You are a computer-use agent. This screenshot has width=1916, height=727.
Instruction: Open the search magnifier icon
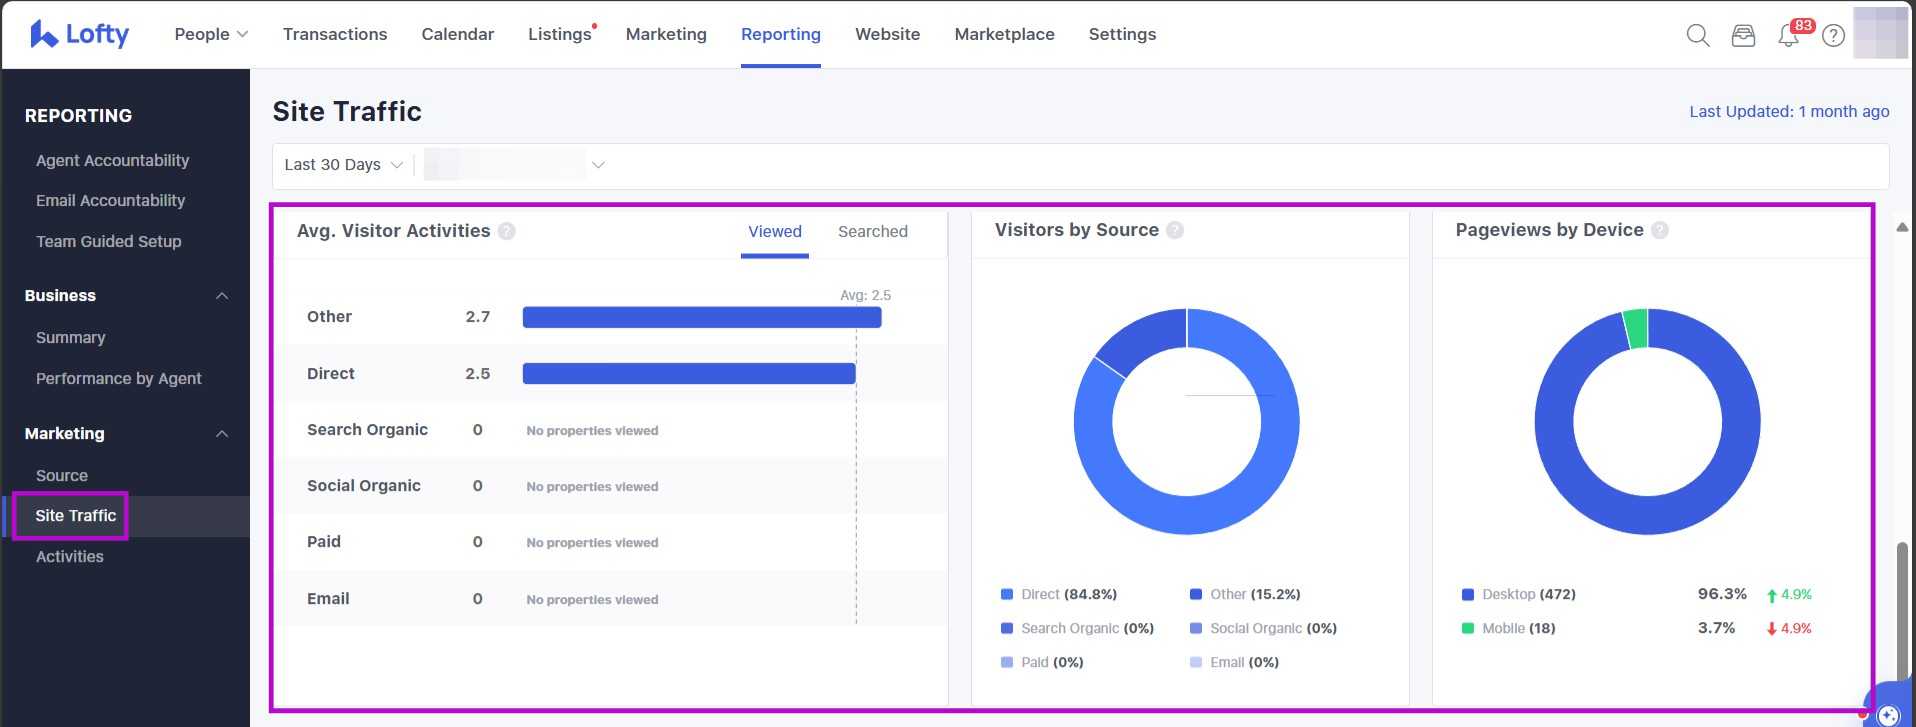click(x=1697, y=36)
